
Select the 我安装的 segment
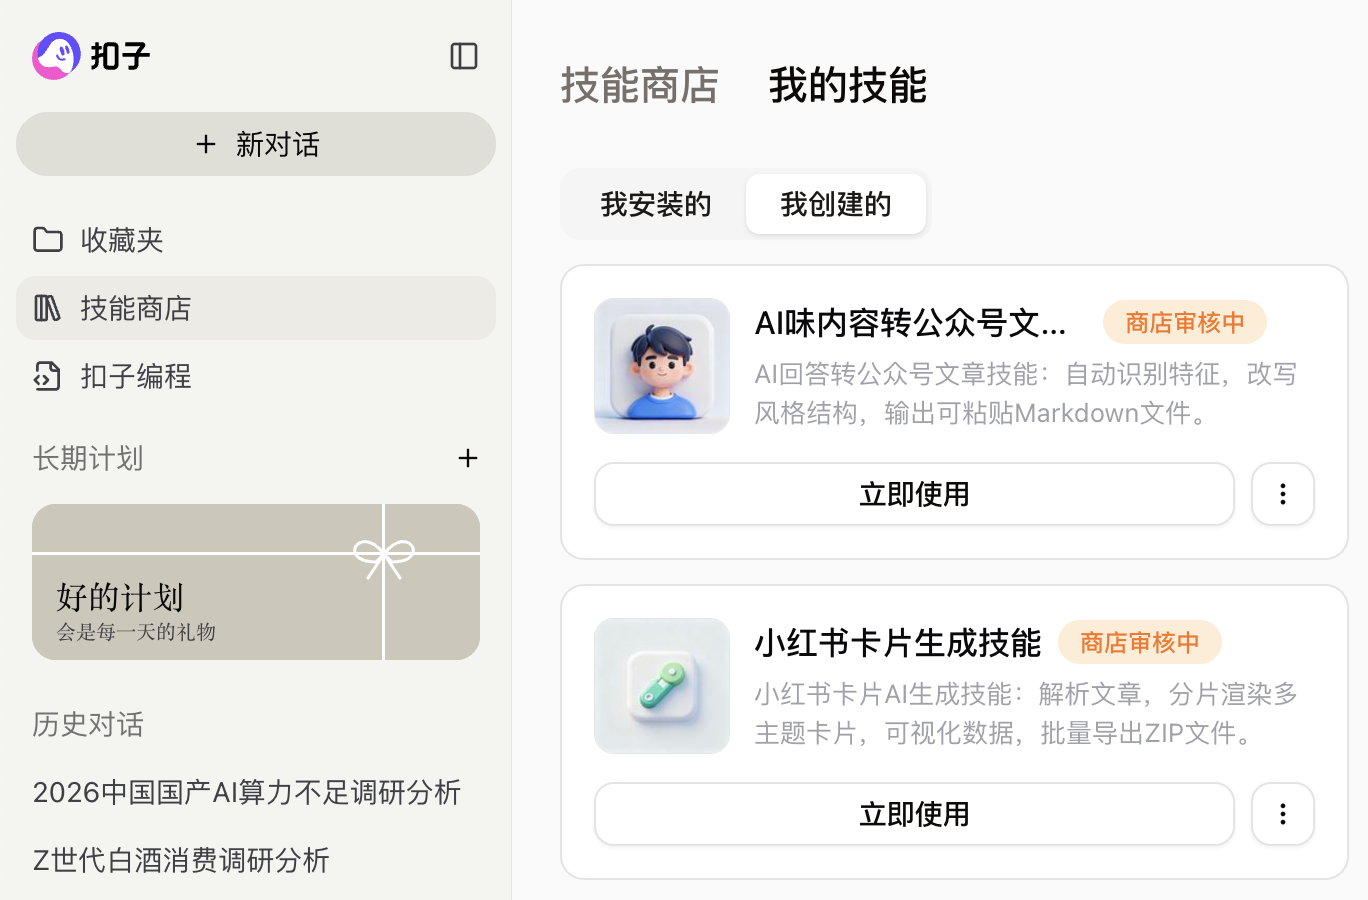pos(656,205)
